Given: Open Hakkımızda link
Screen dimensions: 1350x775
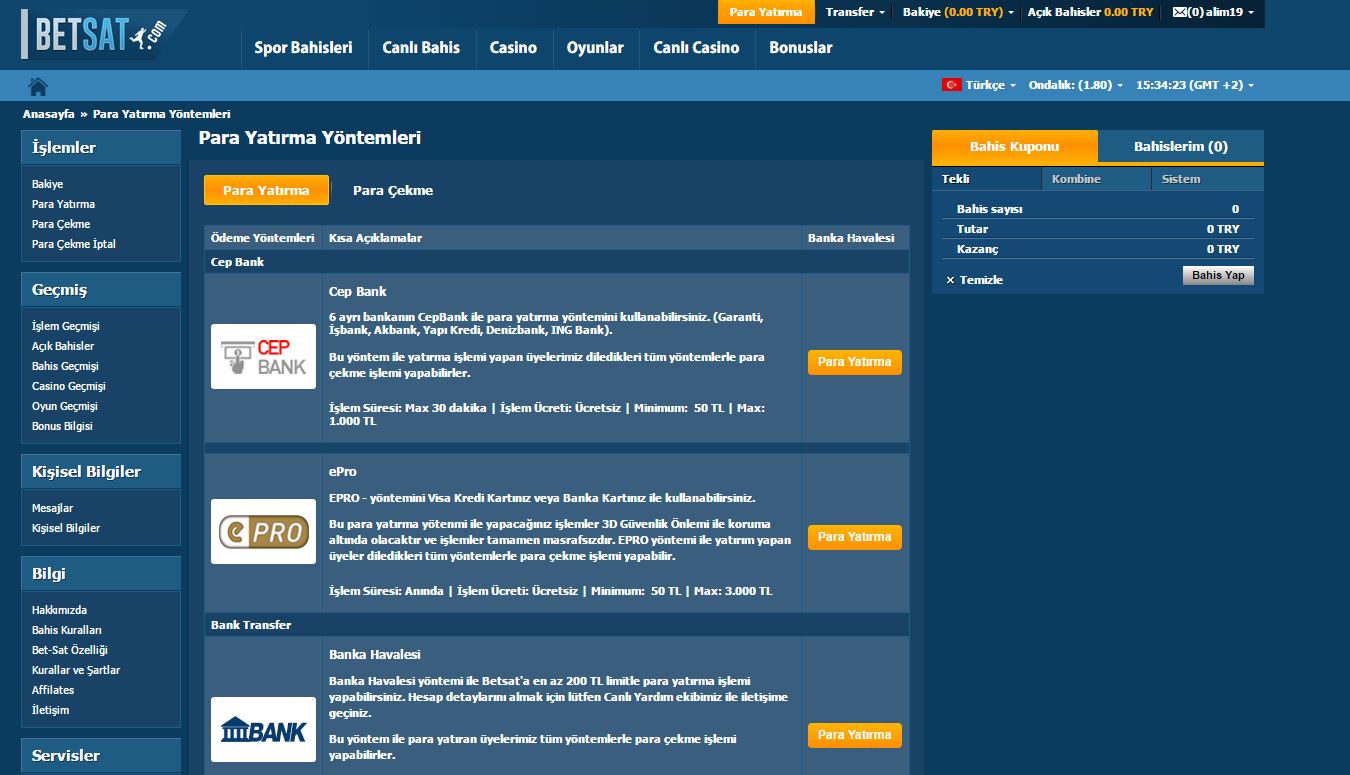Looking at the screenshot, I should click(59, 610).
